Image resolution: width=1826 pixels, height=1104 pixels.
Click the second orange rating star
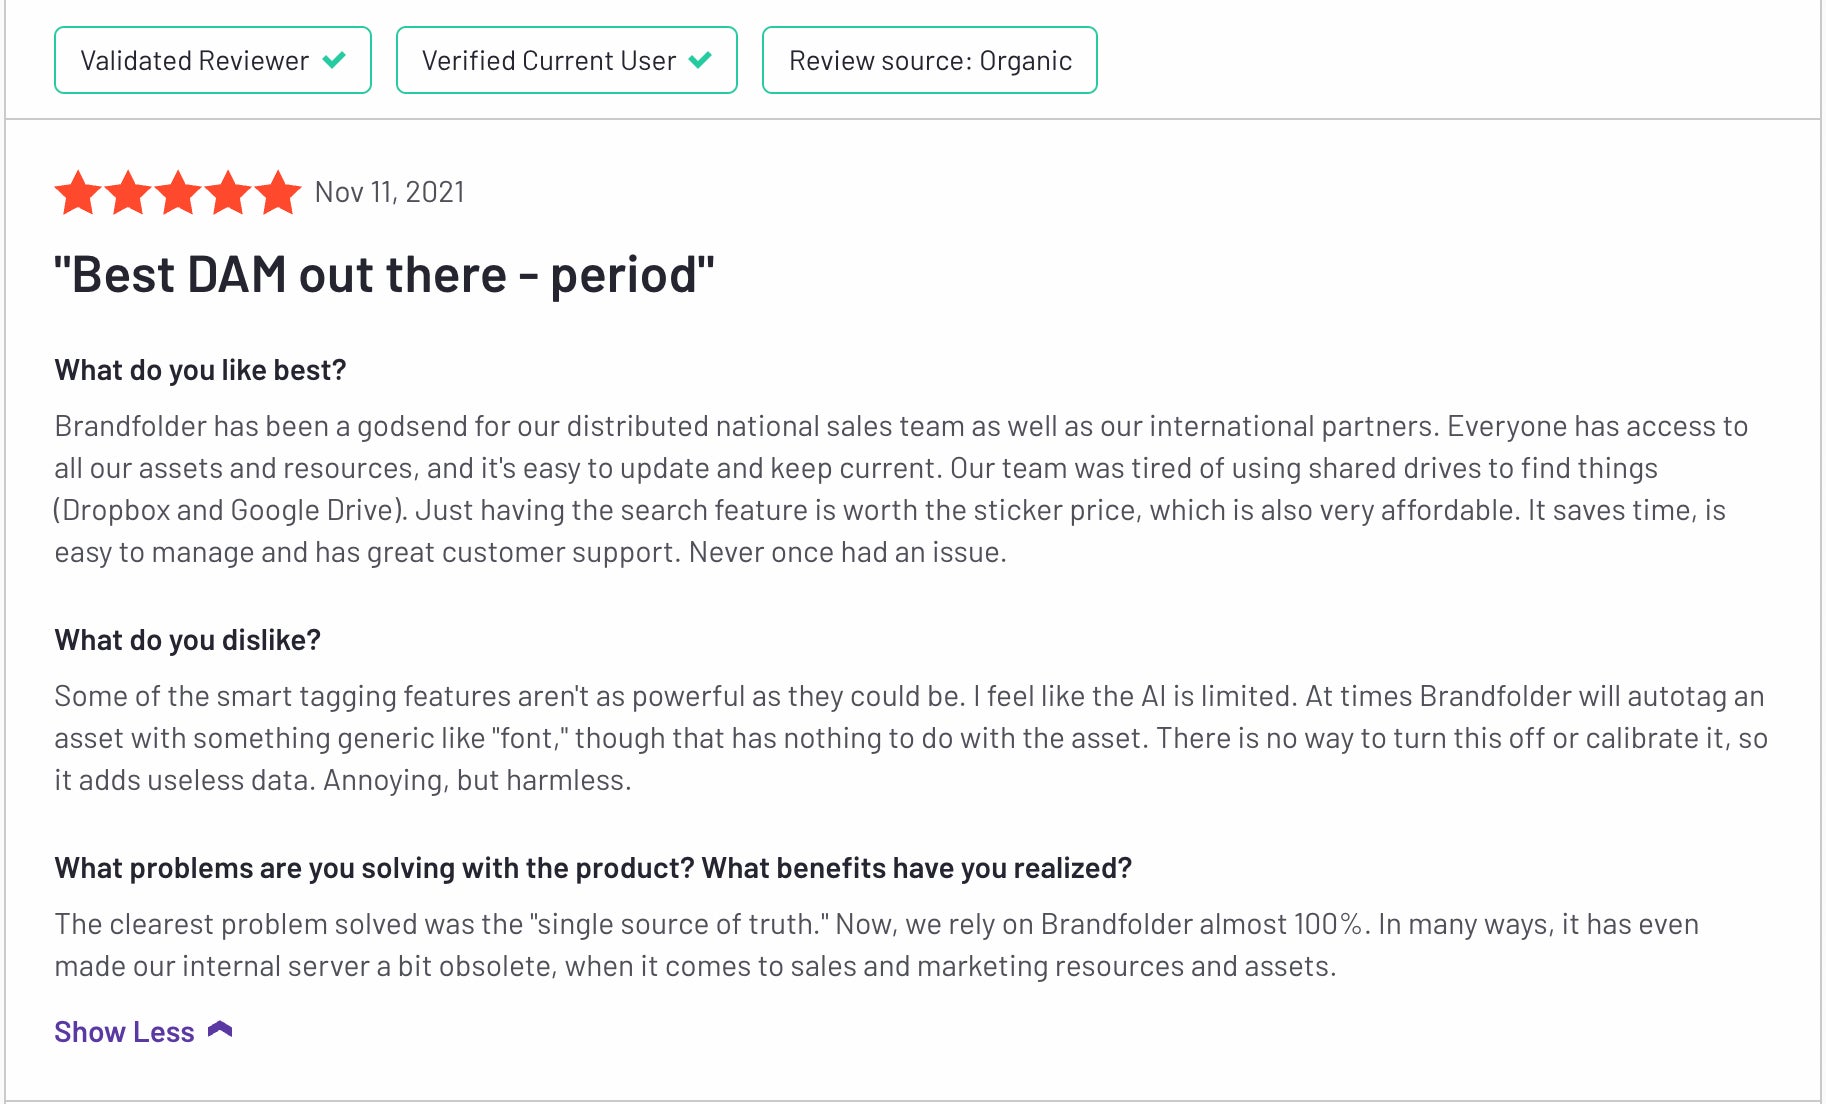coord(128,192)
